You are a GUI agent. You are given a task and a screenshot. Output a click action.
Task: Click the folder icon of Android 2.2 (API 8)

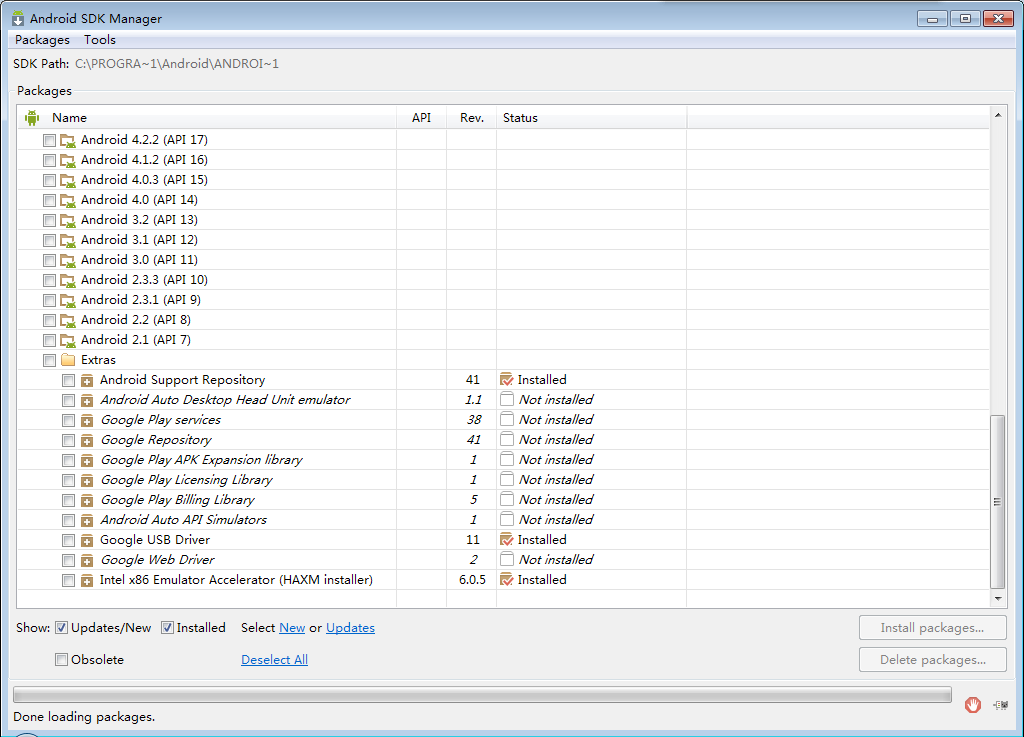click(68, 321)
